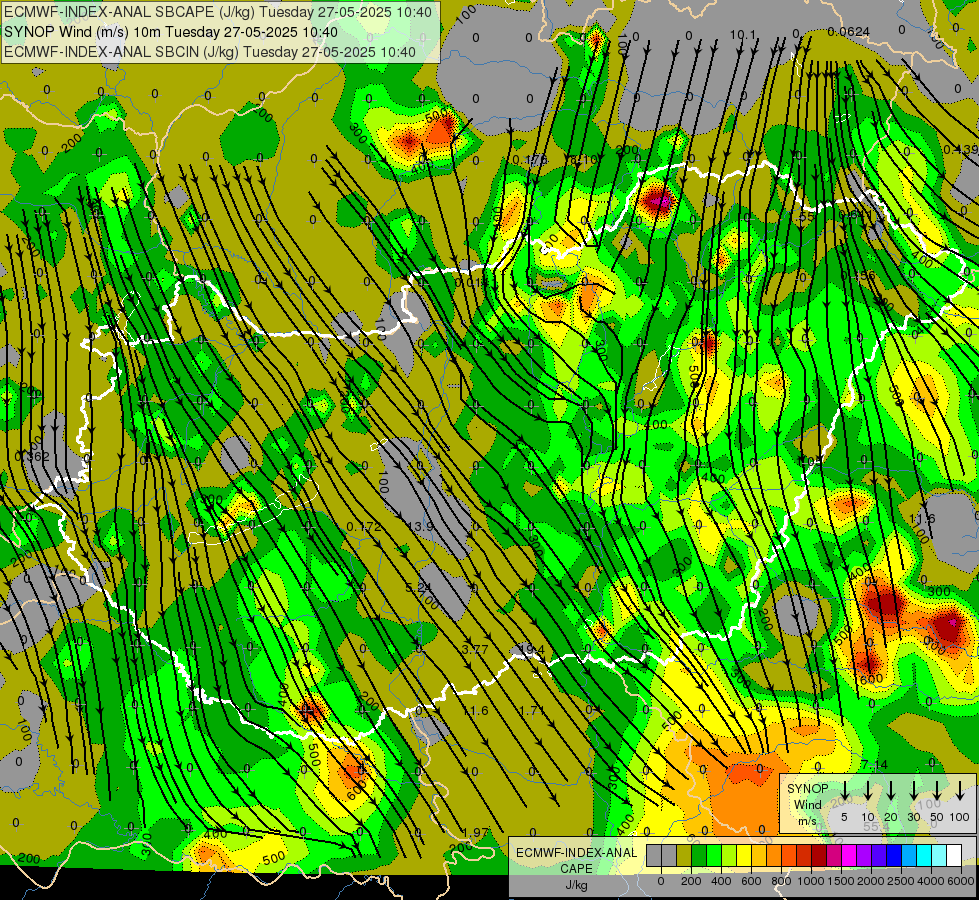Pick the bright green CAPE legend swatch
The height and width of the screenshot is (900, 979).
714,855
